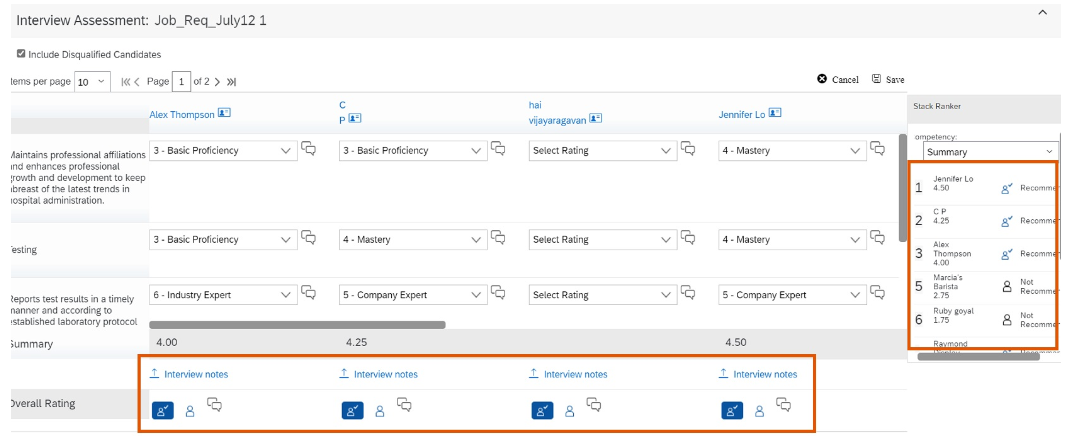Add comment on Jennifer Lo's Testing rating

pyautogui.click(x=878, y=238)
